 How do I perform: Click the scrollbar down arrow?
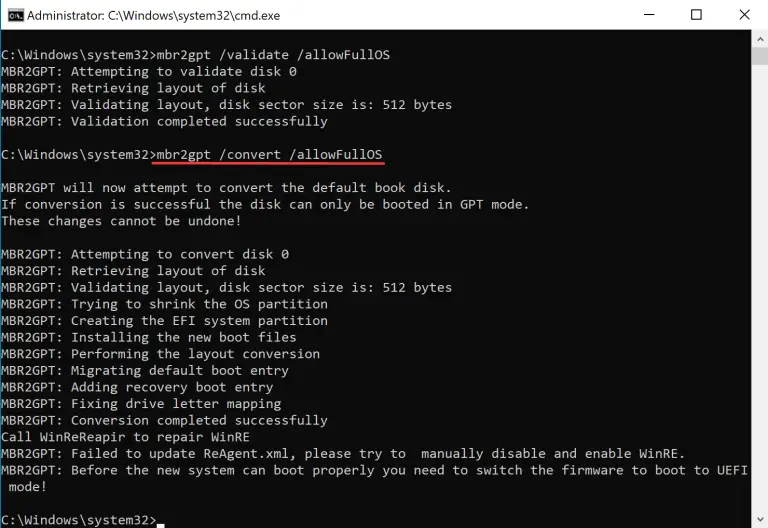coord(760,519)
